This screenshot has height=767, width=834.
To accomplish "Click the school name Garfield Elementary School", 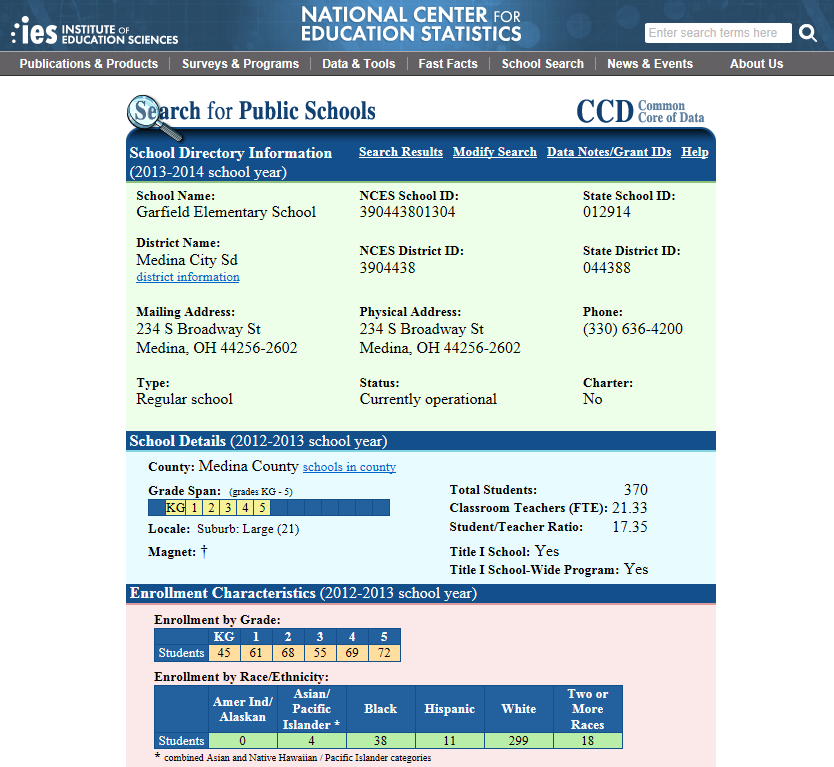I will pyautogui.click(x=226, y=212).
